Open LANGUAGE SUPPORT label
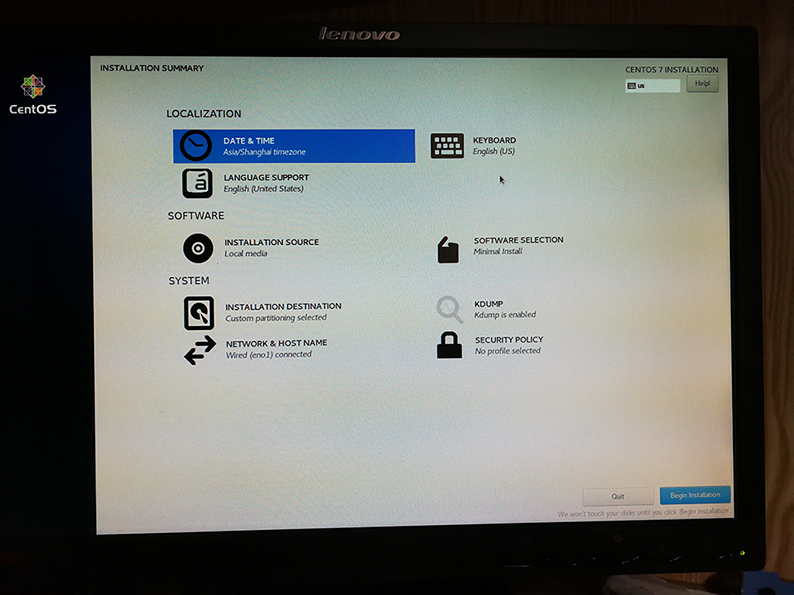 266,178
